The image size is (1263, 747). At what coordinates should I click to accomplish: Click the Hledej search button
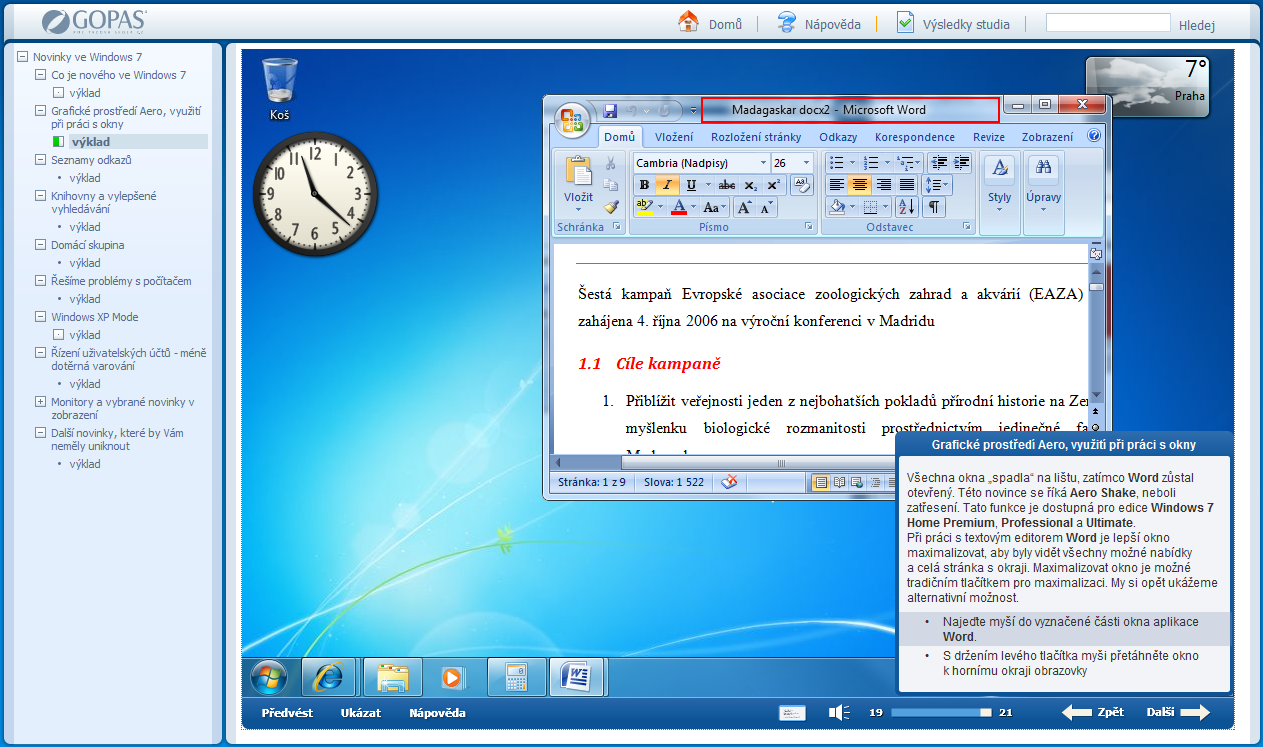tap(1197, 24)
